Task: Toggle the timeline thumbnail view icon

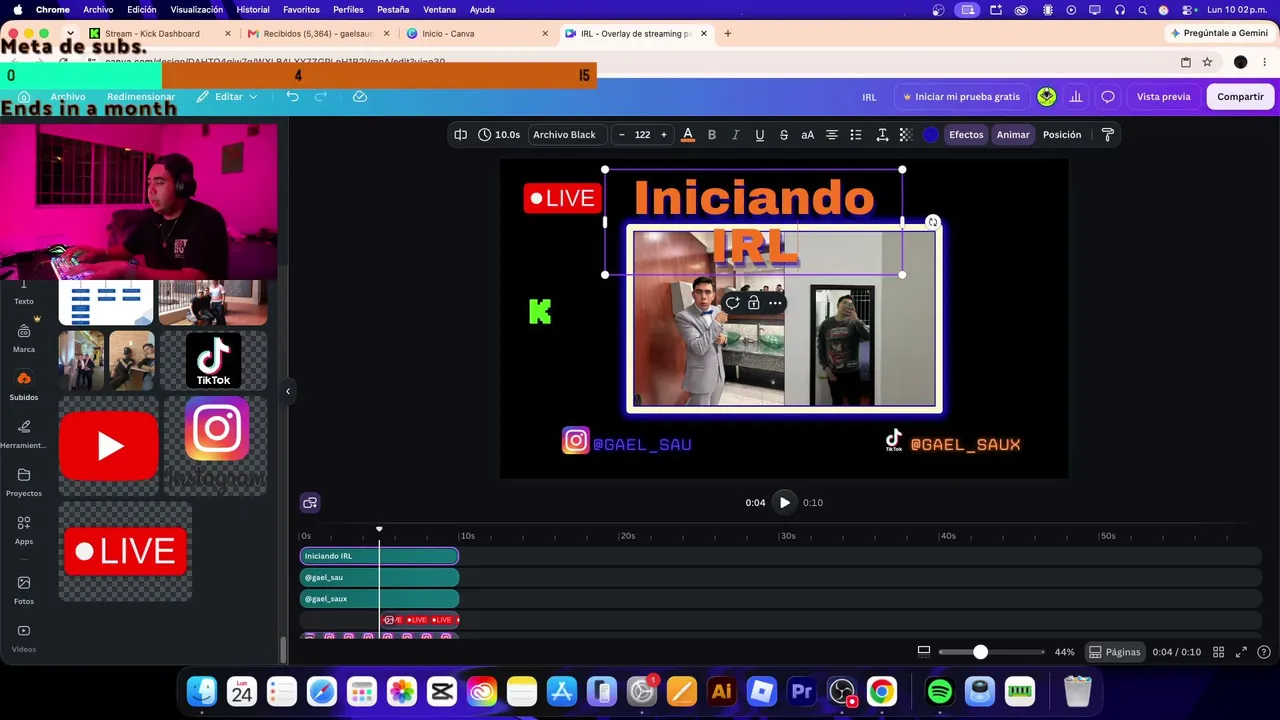Action: point(924,652)
